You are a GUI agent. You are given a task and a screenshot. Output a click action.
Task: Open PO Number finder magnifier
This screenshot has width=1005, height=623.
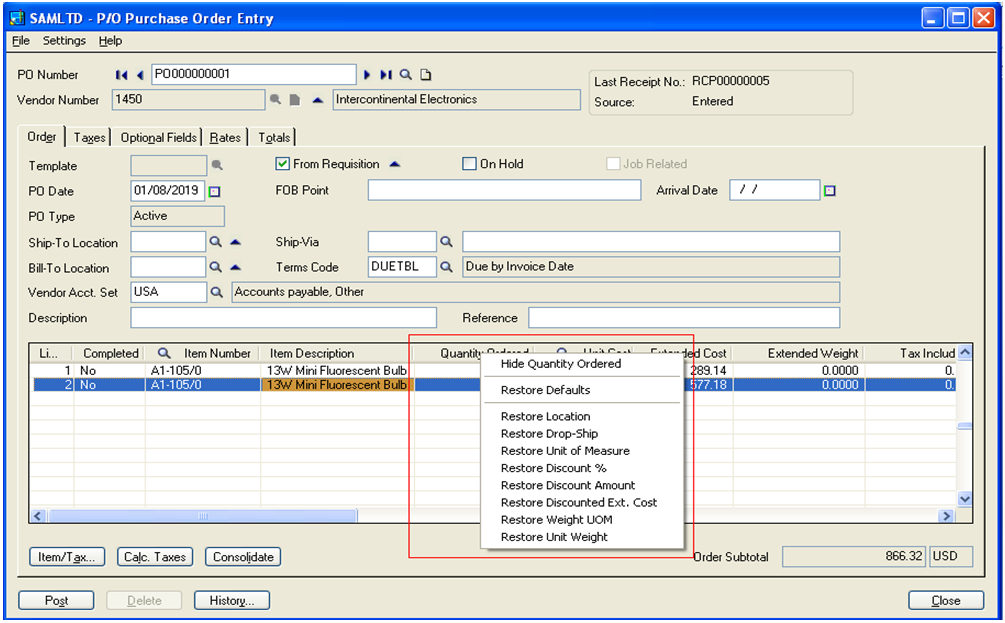406,75
